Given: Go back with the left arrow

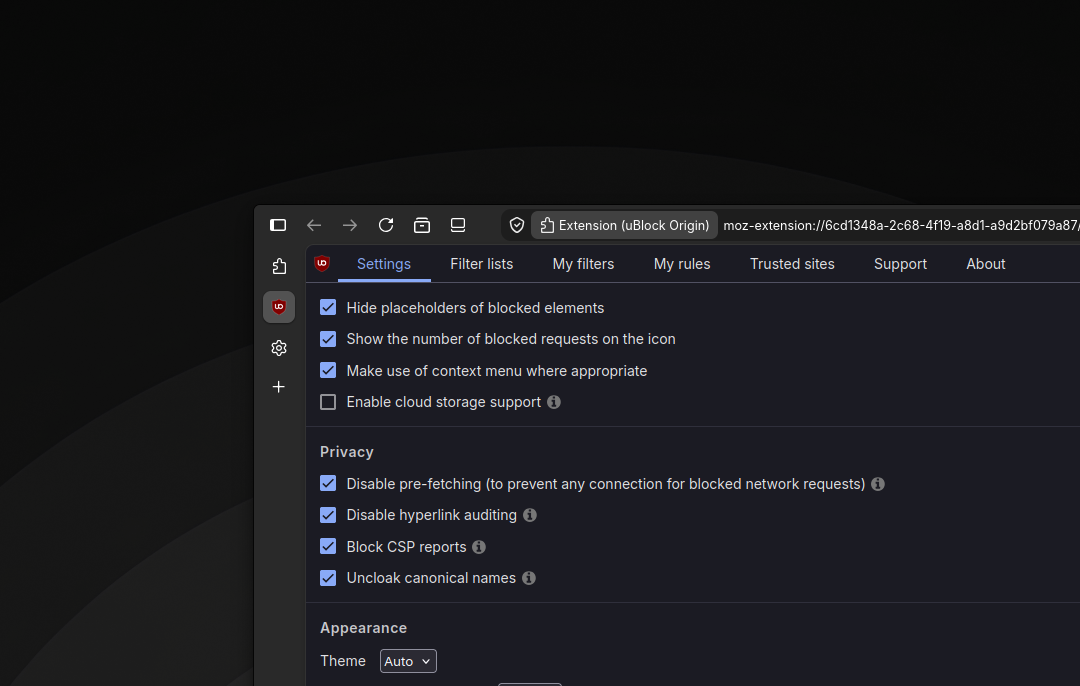Looking at the screenshot, I should coord(314,225).
